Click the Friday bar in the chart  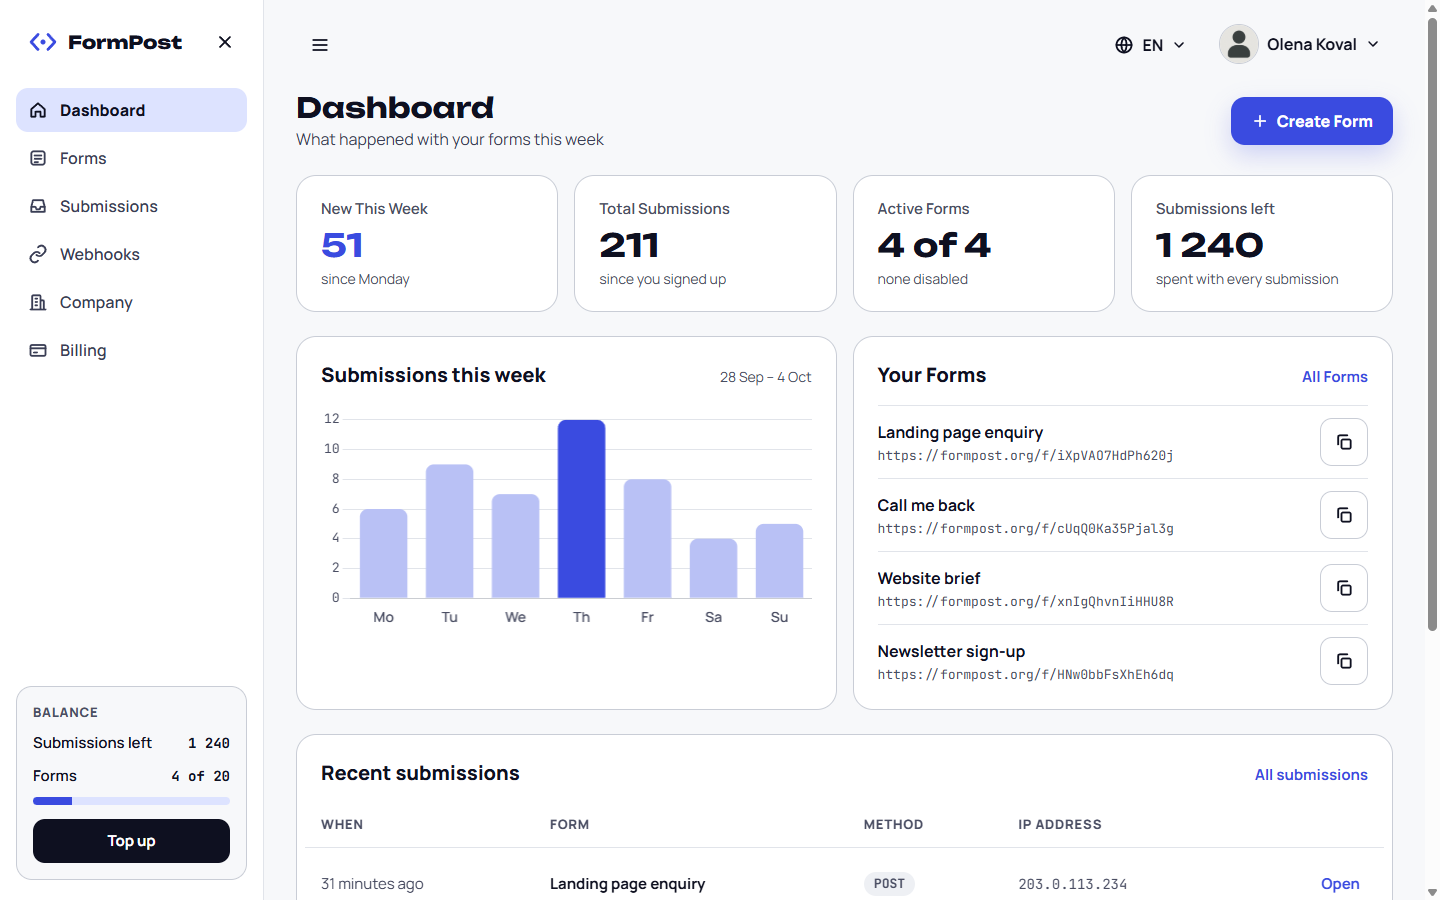[x=647, y=538]
